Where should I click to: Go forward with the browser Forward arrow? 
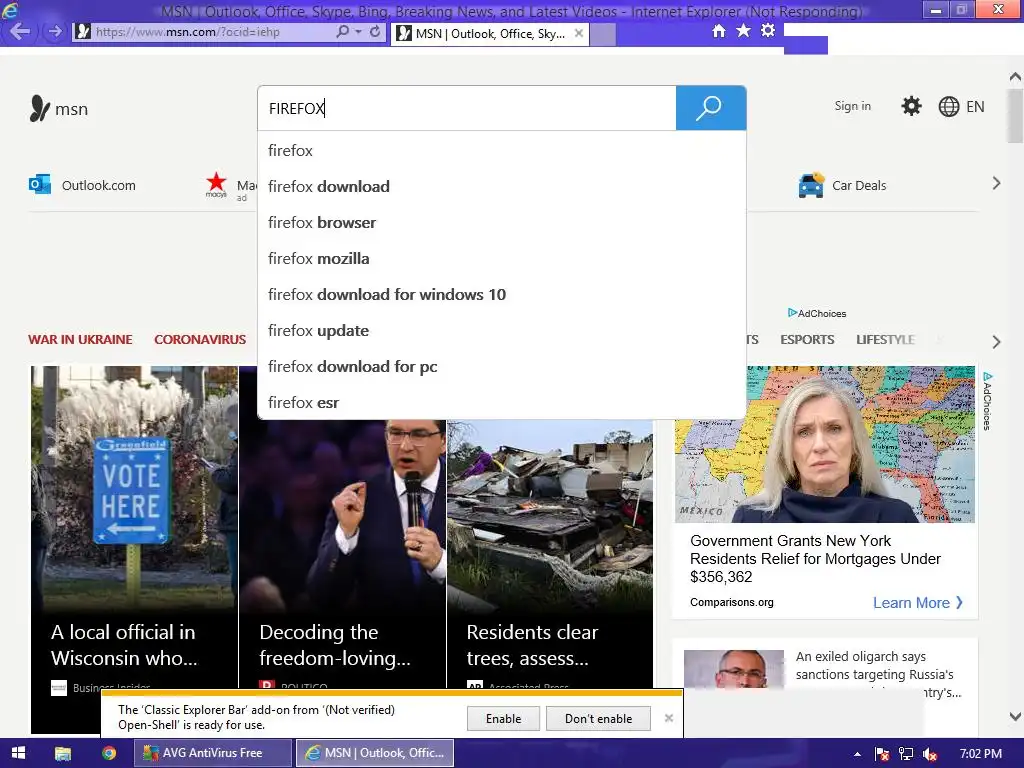click(55, 31)
